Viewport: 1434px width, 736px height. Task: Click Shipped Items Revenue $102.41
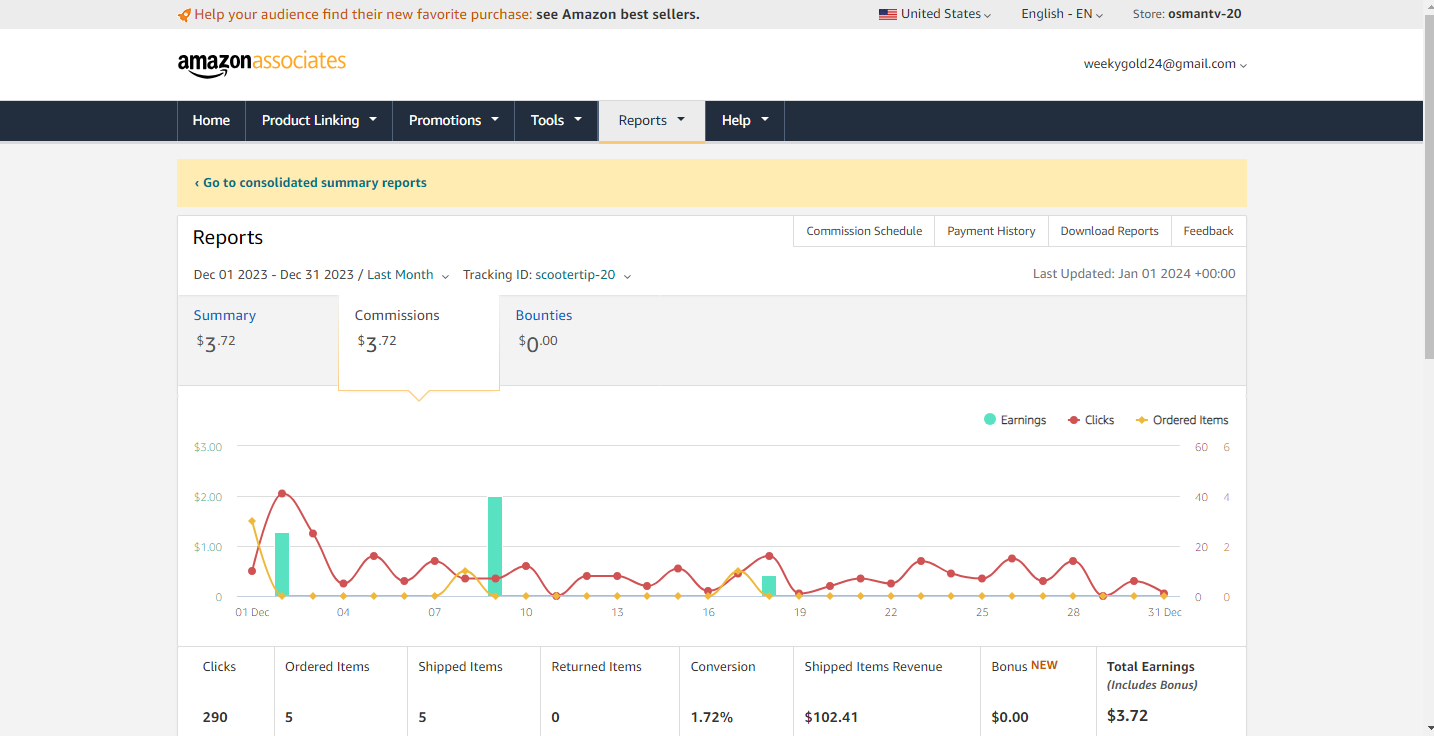(831, 717)
